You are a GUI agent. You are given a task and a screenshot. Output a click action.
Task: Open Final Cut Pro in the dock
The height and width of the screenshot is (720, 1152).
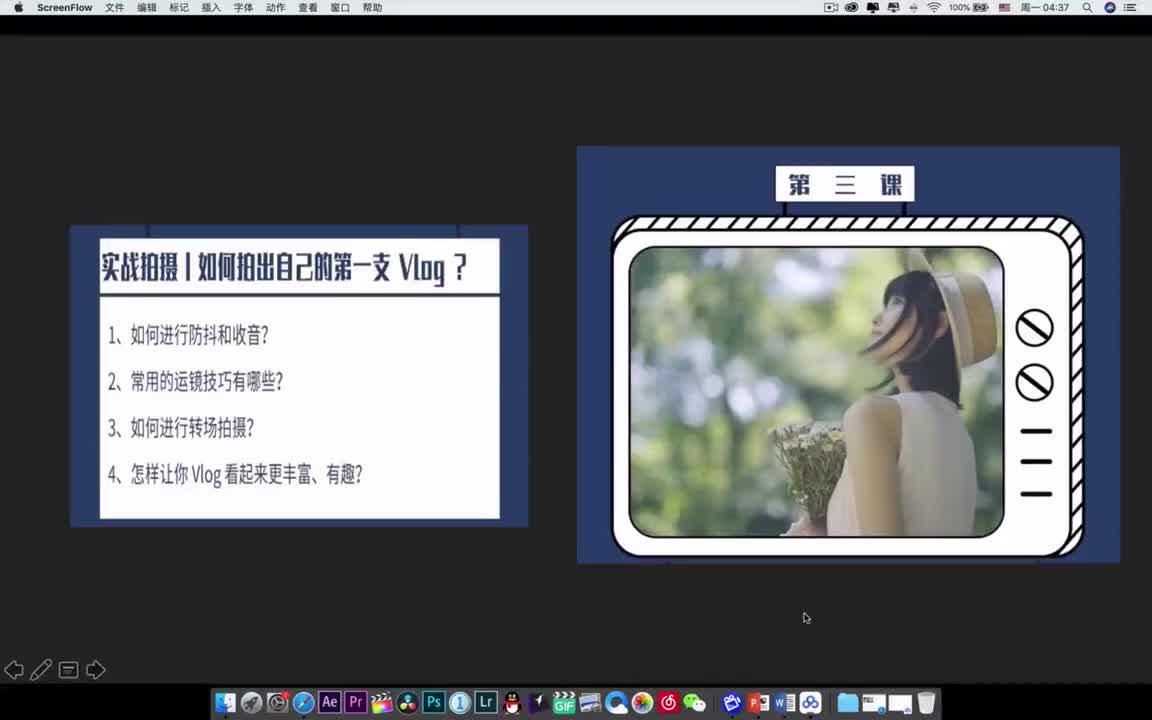[381, 703]
